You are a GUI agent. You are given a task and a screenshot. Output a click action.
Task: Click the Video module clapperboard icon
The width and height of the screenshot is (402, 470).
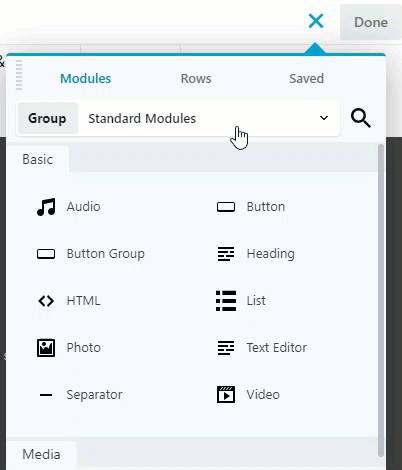pyautogui.click(x=226, y=395)
